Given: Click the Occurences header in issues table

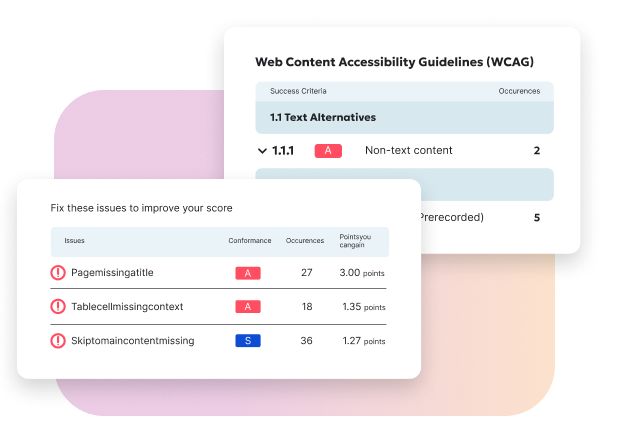Looking at the screenshot, I should tap(305, 241).
